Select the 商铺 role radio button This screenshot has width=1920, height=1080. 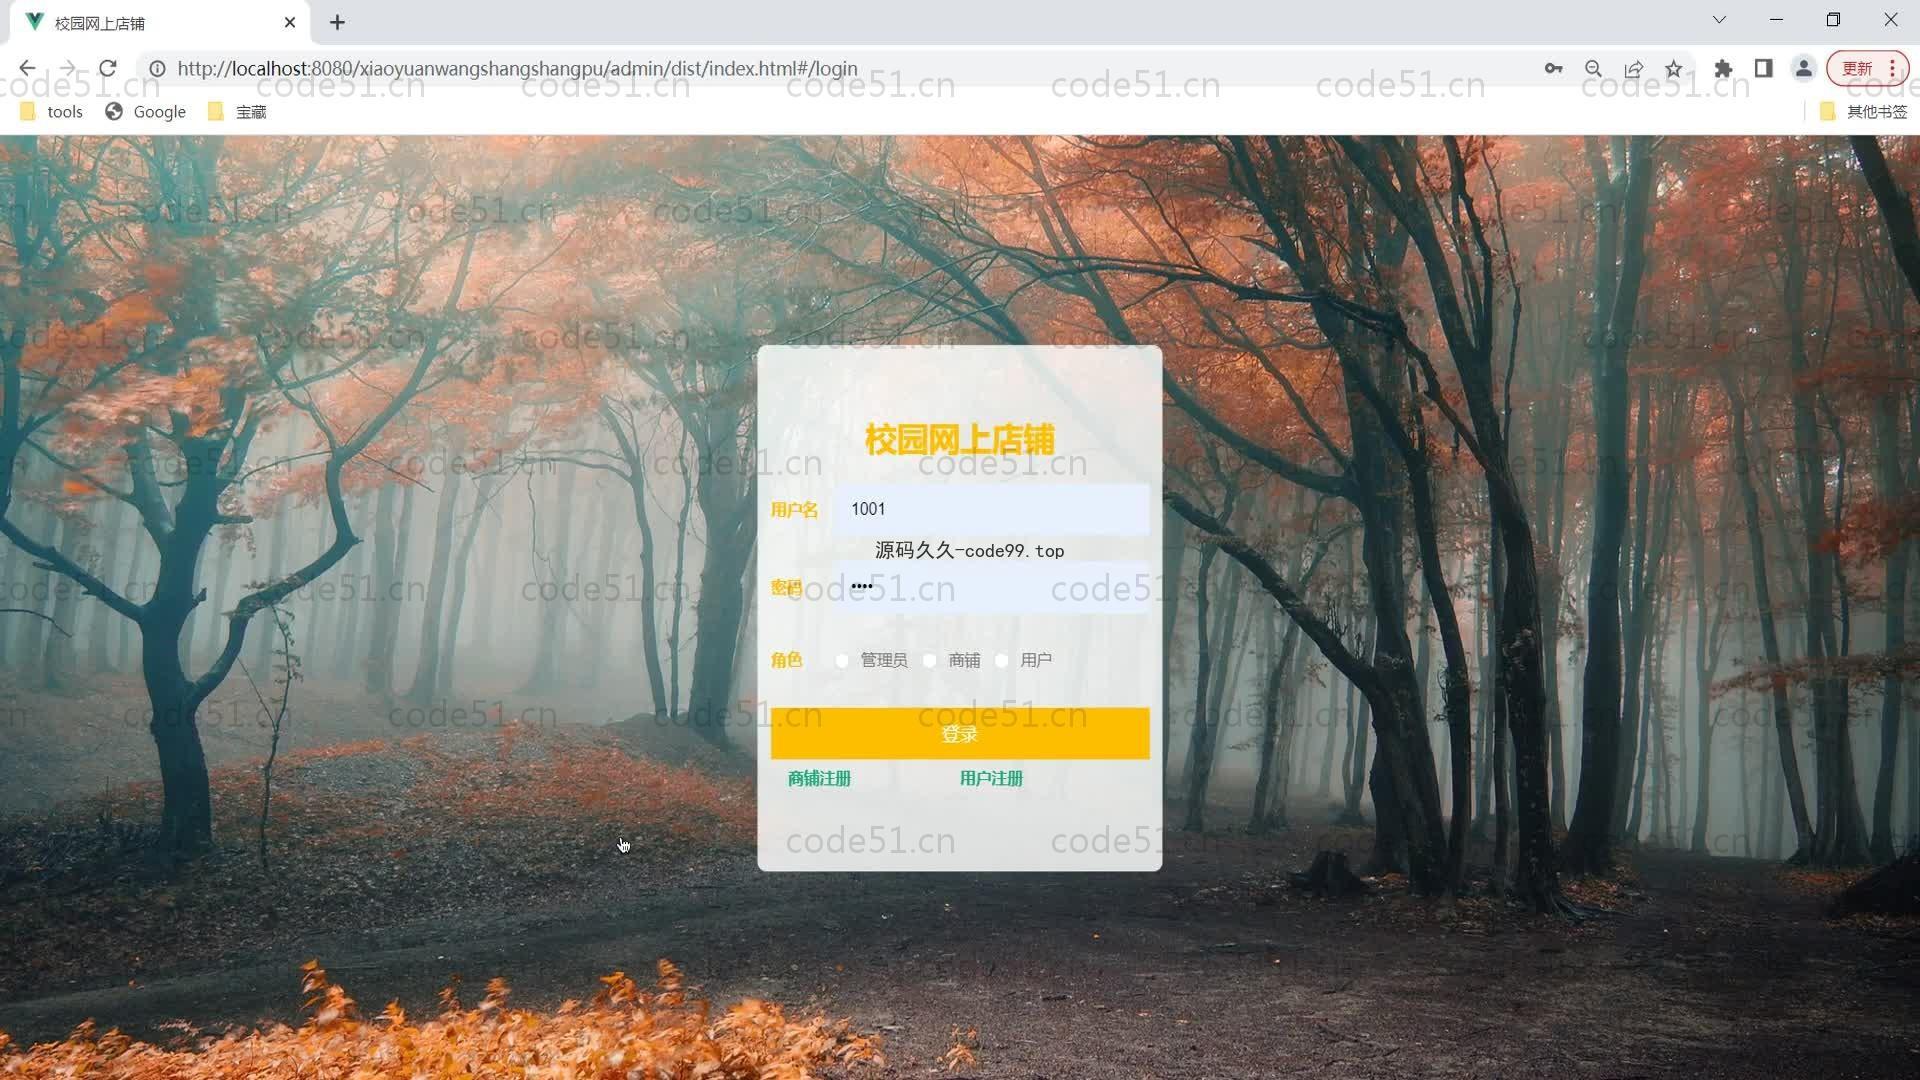pyautogui.click(x=930, y=660)
